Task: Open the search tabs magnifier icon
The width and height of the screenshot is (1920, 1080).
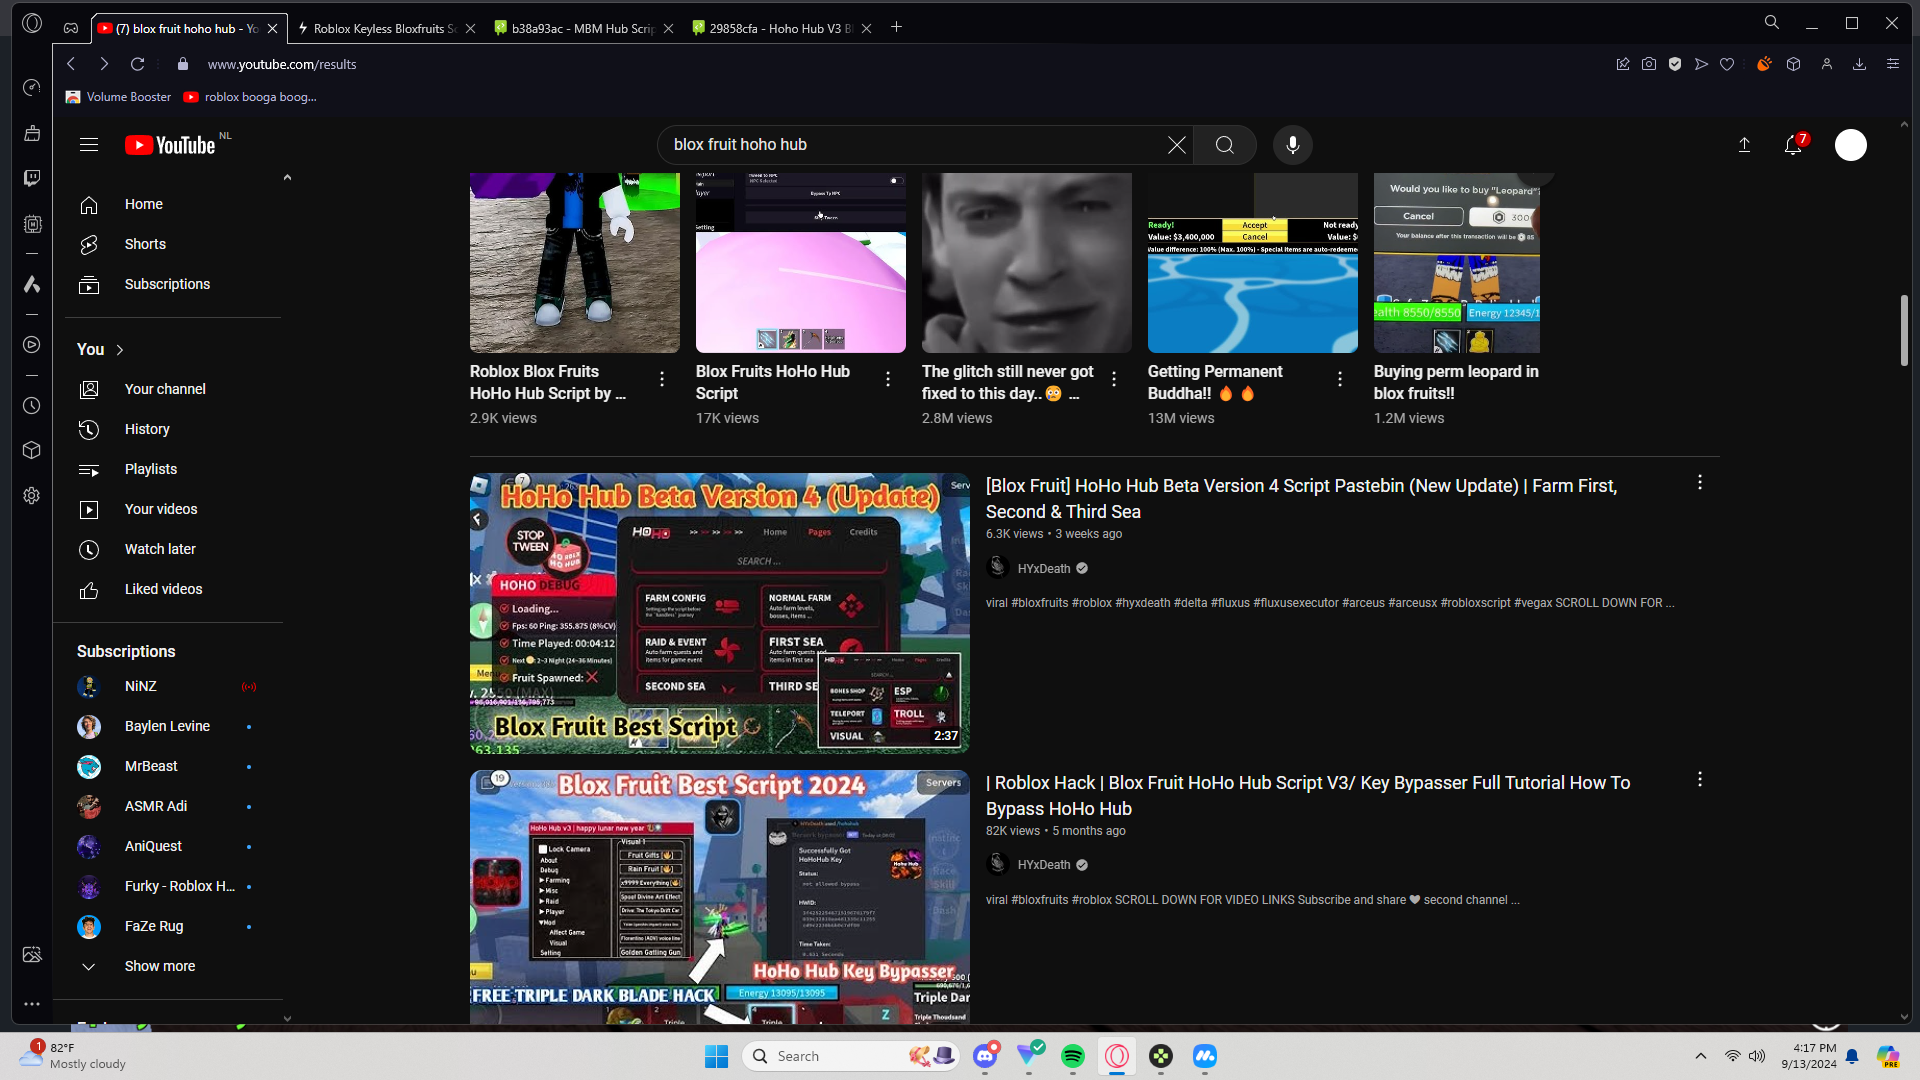Action: point(1772,23)
